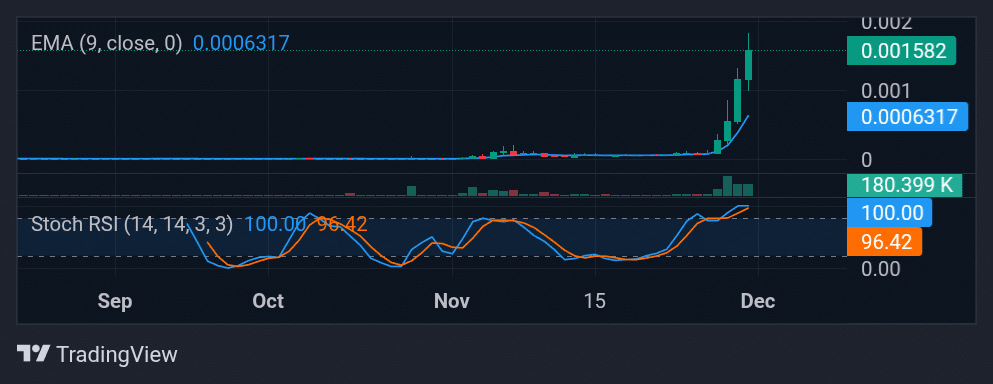Click the tallest green volume bar near Dec
This screenshot has height=384, width=993.
pos(728,186)
